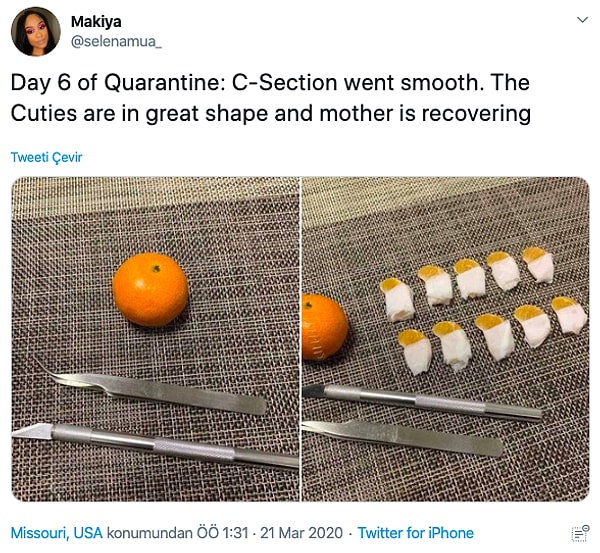This screenshot has height=553, width=600.
Task: Open the Twitter for iPhone source link
Action: [415, 533]
